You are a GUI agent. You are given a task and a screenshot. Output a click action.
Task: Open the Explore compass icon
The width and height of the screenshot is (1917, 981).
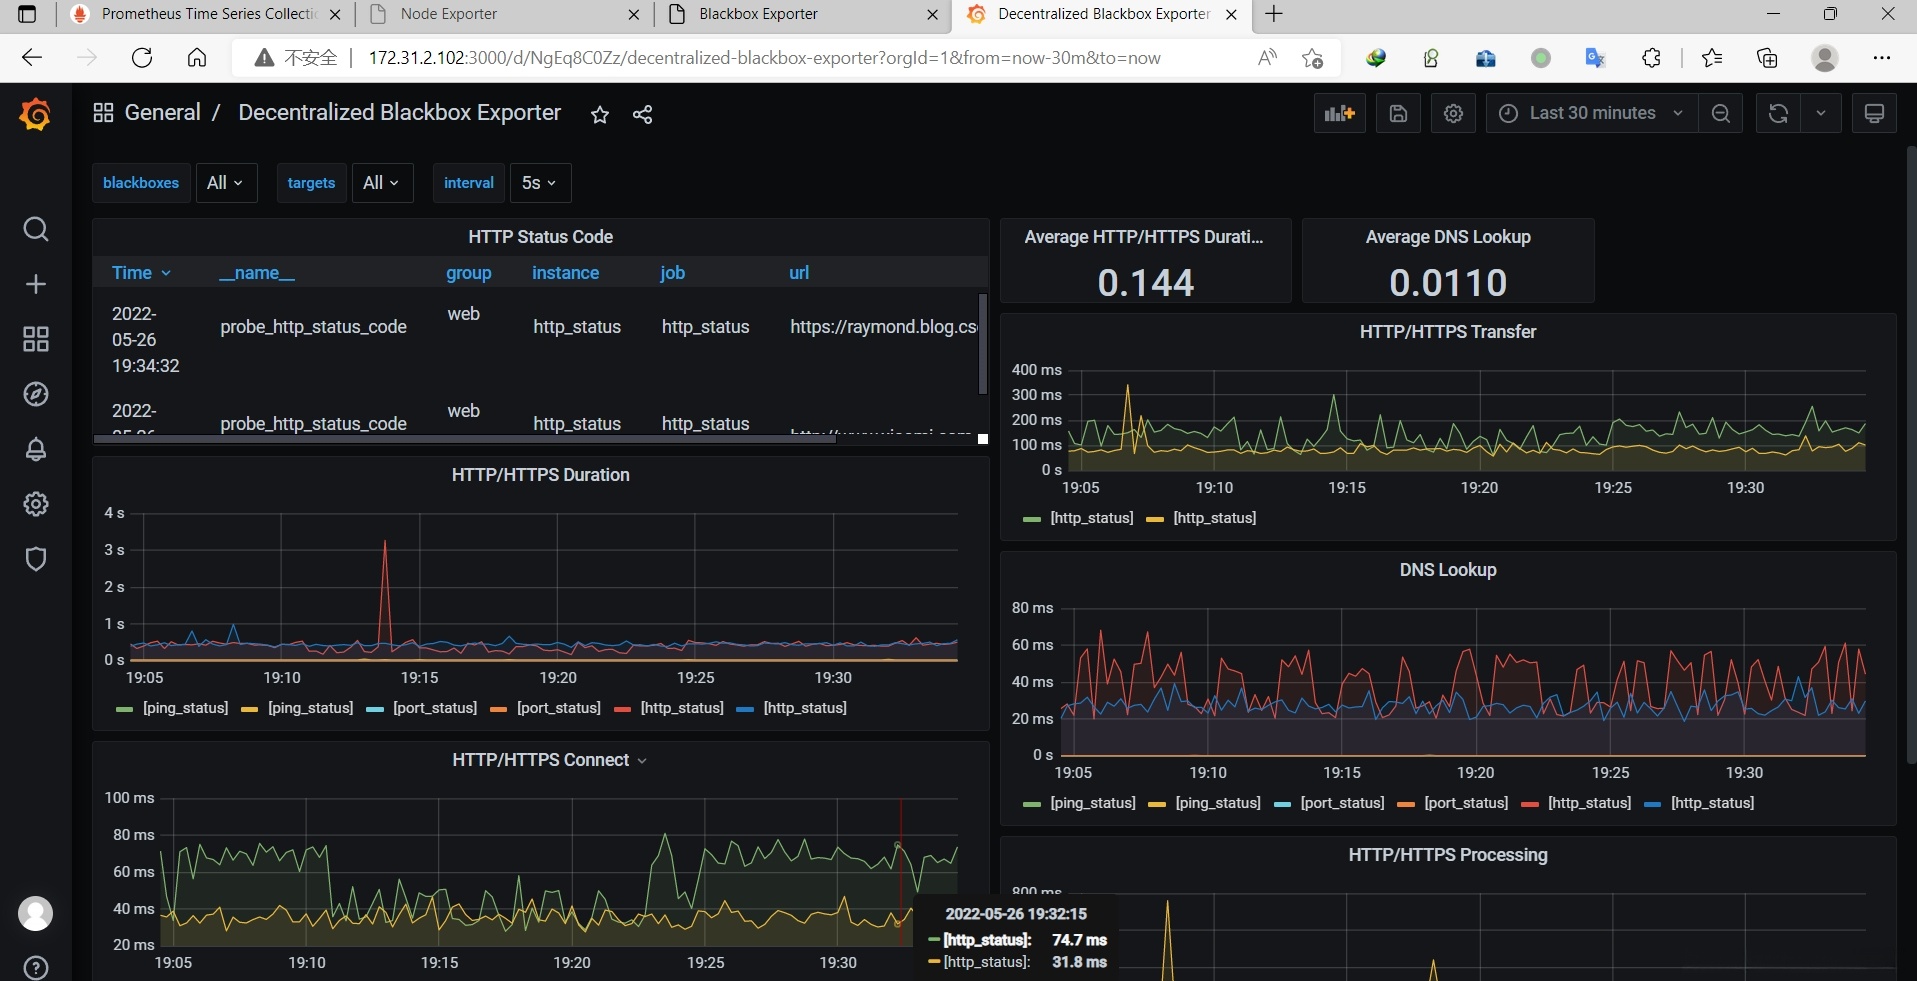coord(36,394)
